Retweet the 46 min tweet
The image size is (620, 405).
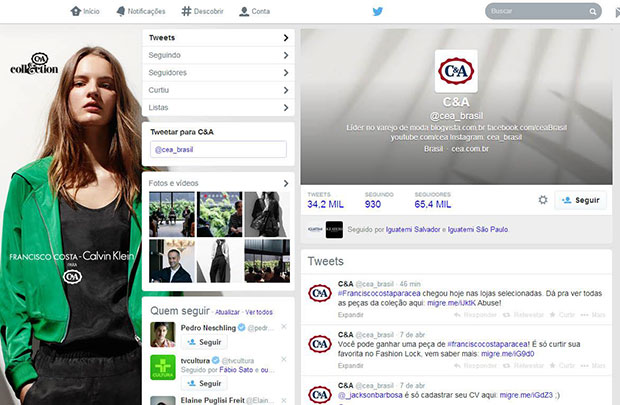(x=523, y=315)
